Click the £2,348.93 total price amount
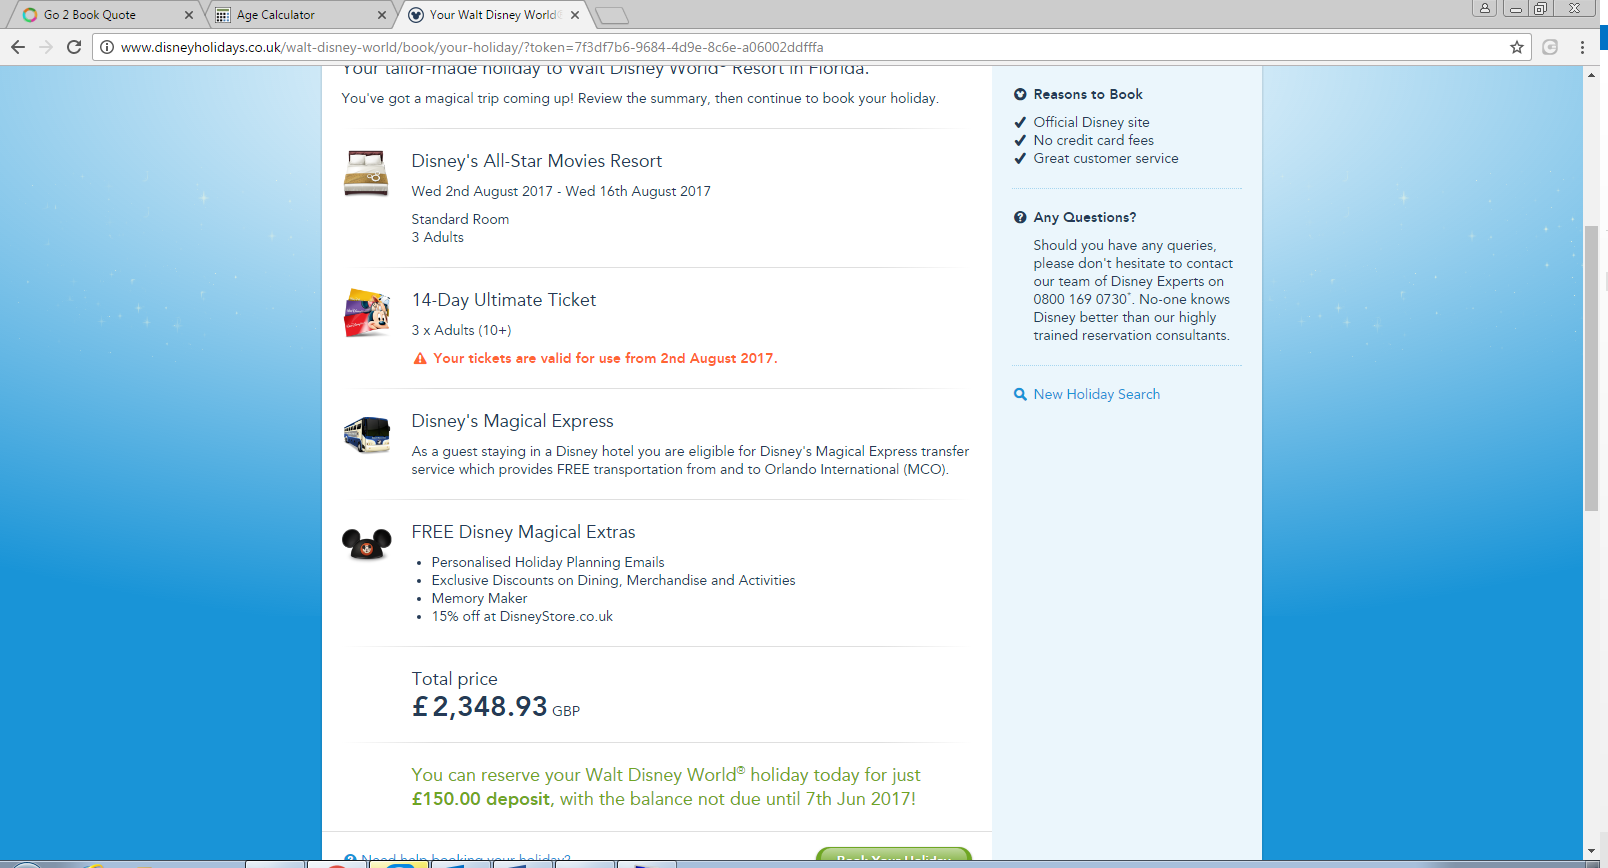1608x868 pixels. (x=480, y=707)
